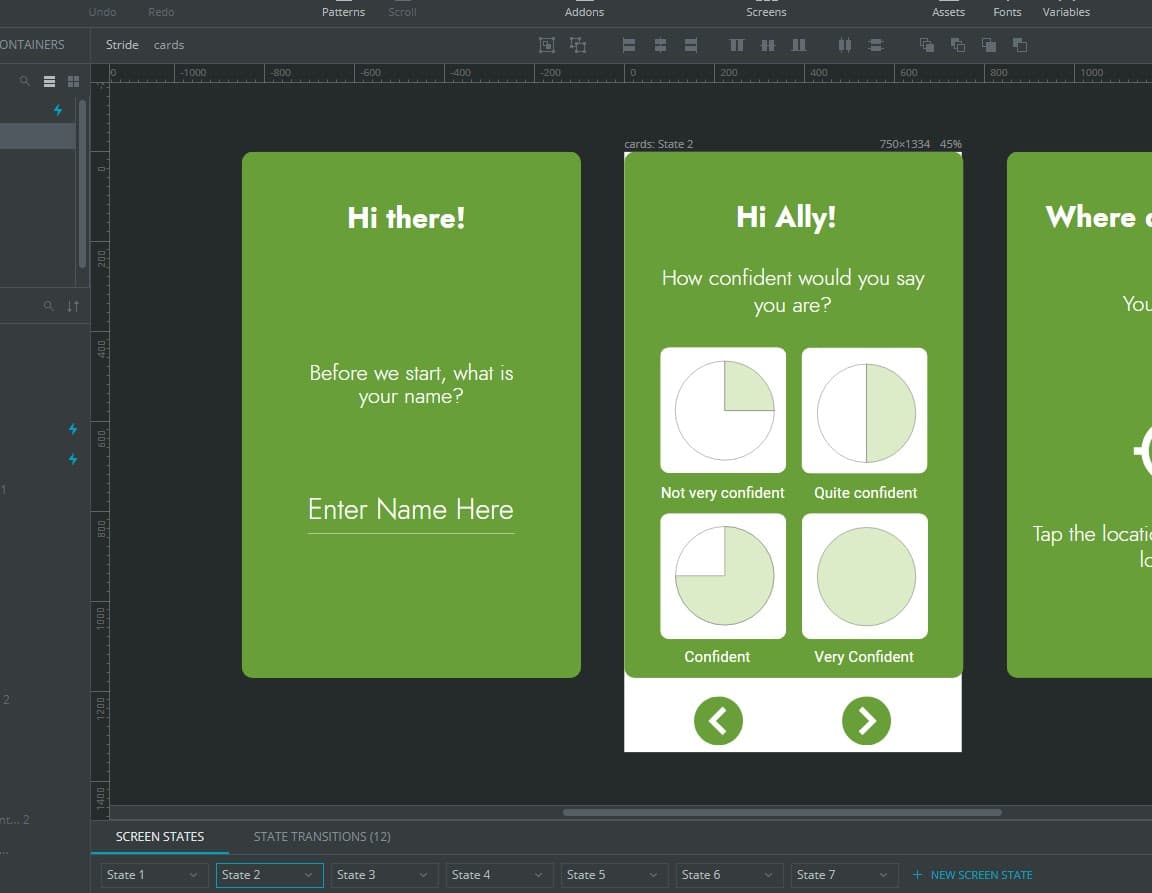Open the Fonts menu

1006,12
